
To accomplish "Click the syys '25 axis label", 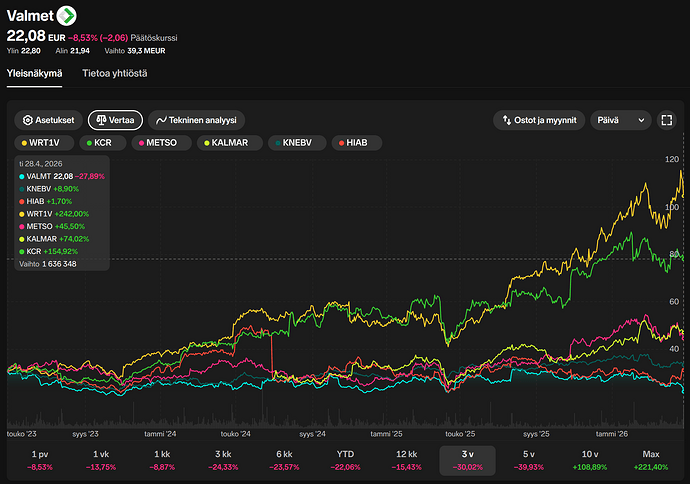I will [x=536, y=434].
